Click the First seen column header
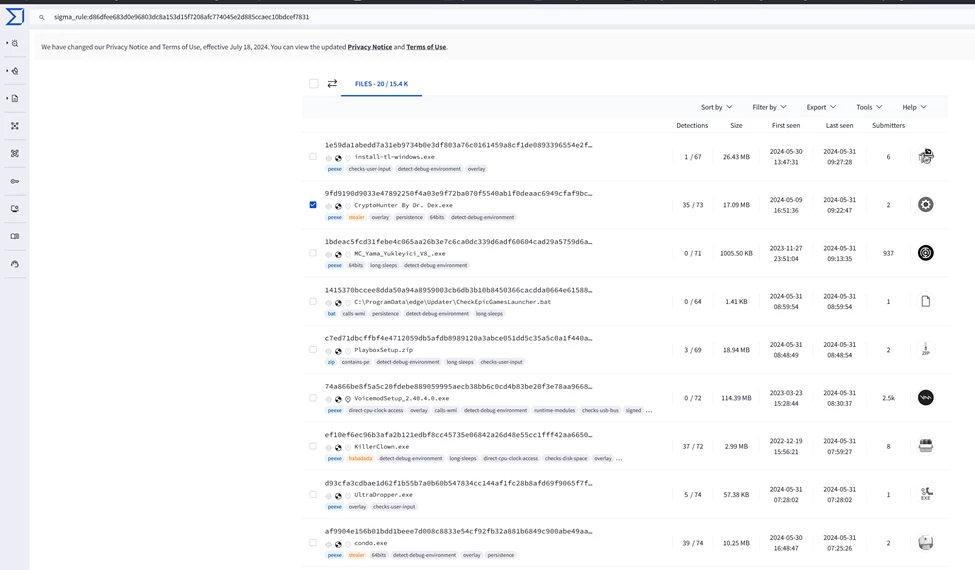 point(786,126)
